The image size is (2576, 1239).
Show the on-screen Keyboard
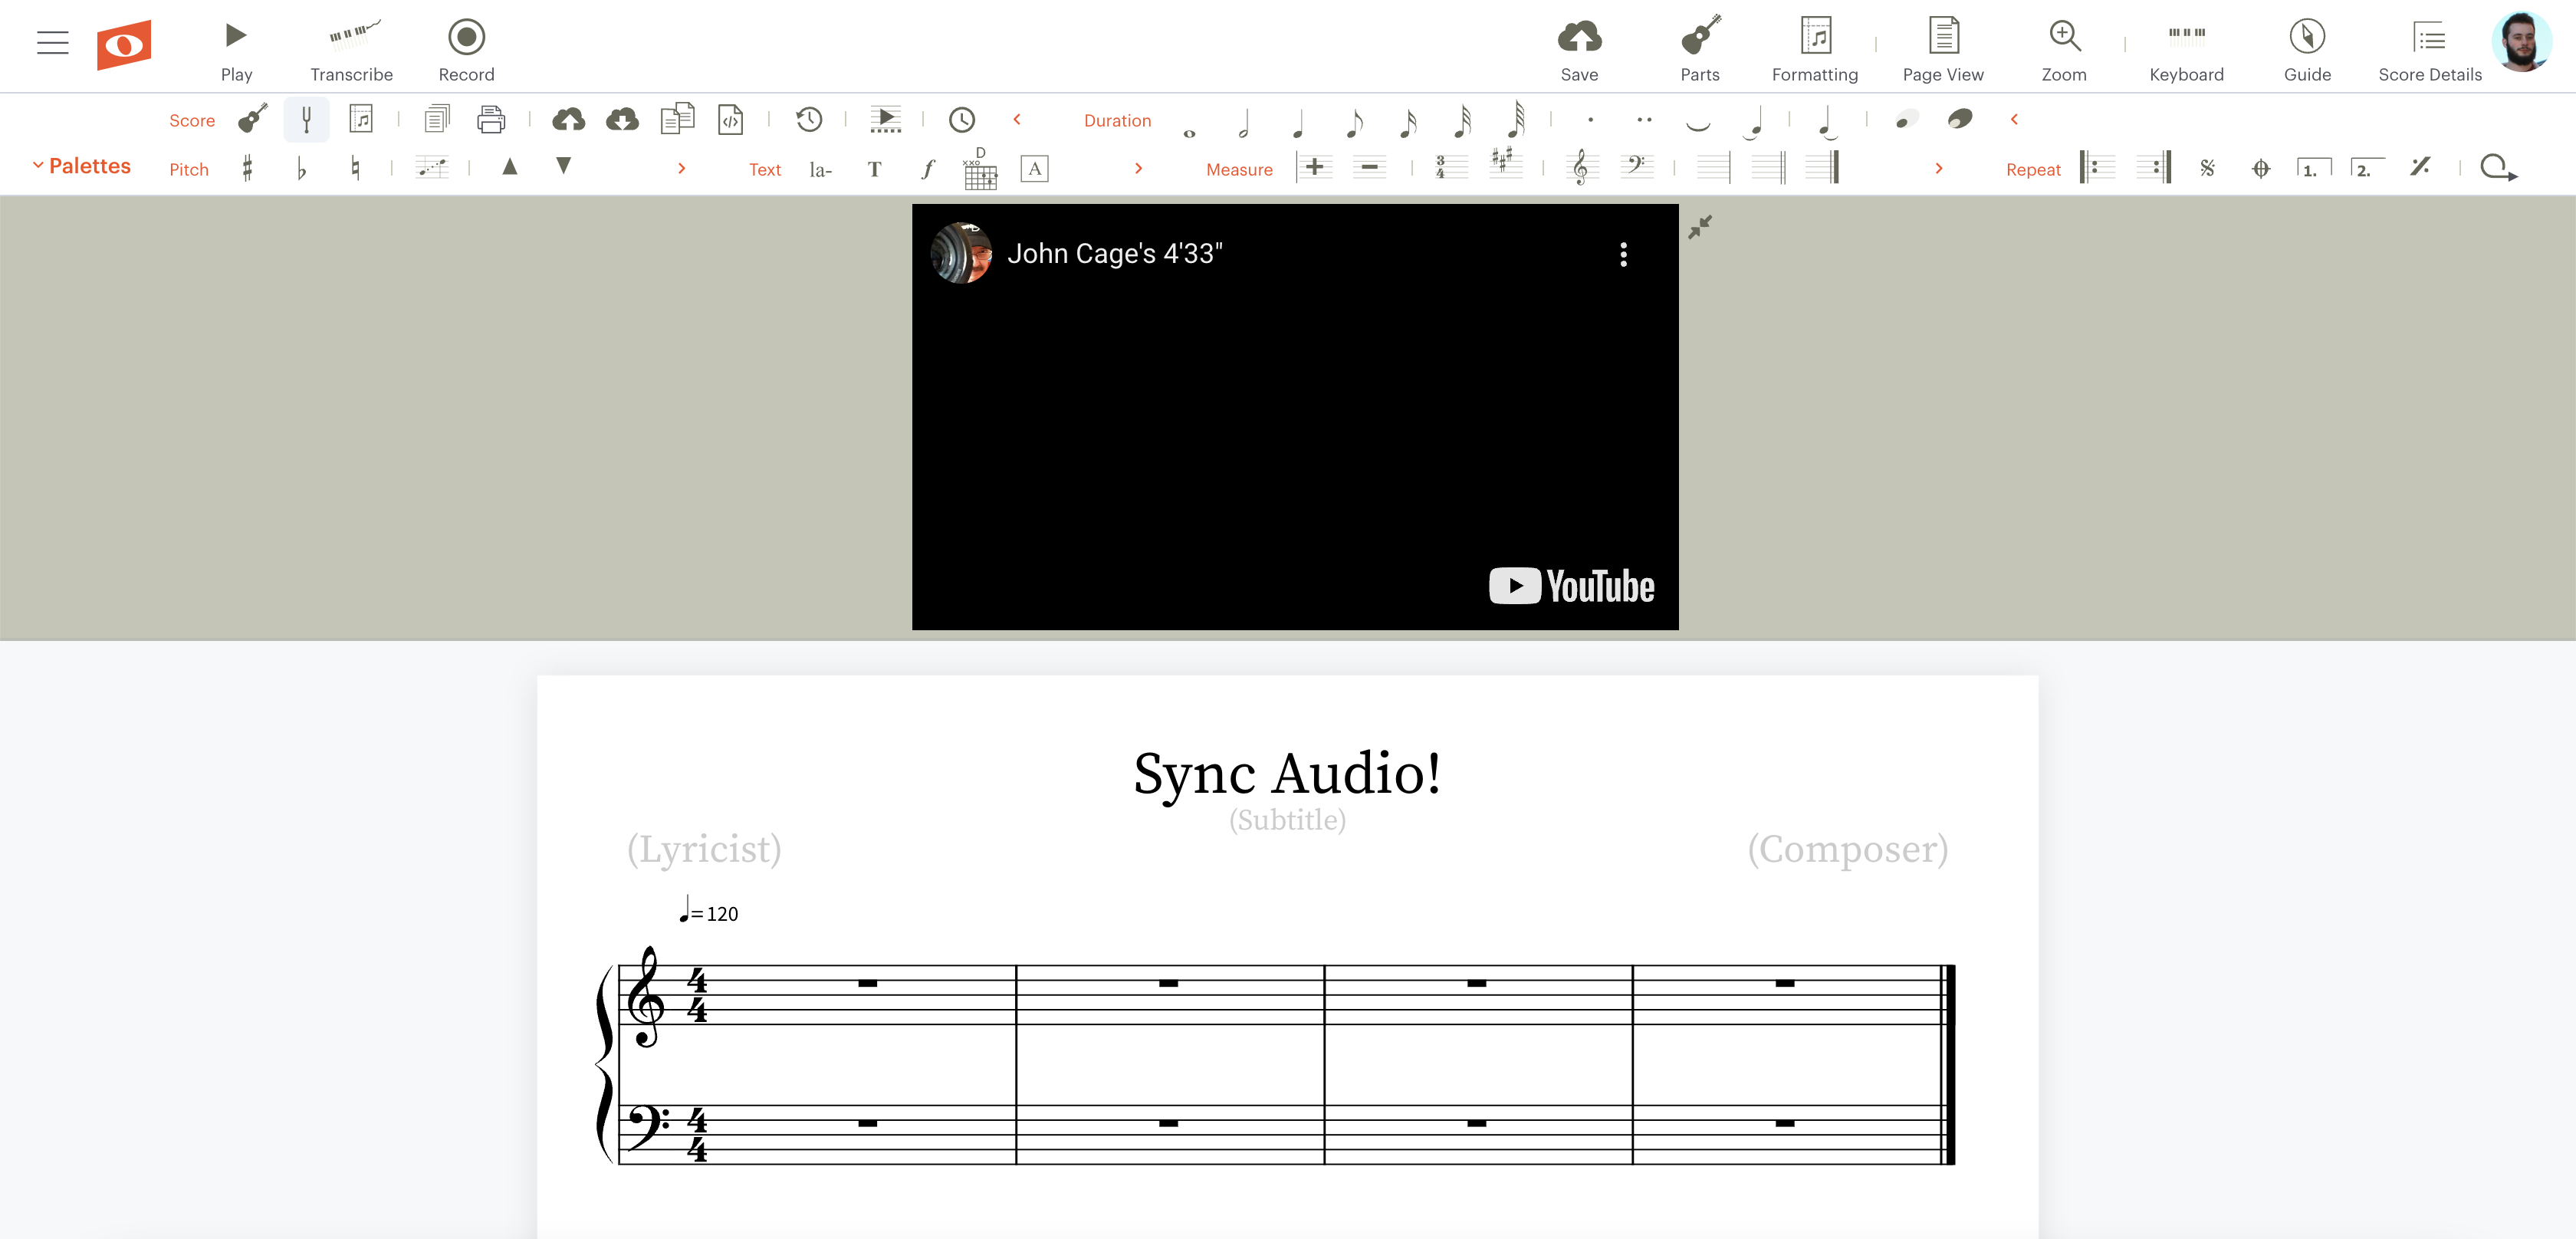pos(2186,50)
